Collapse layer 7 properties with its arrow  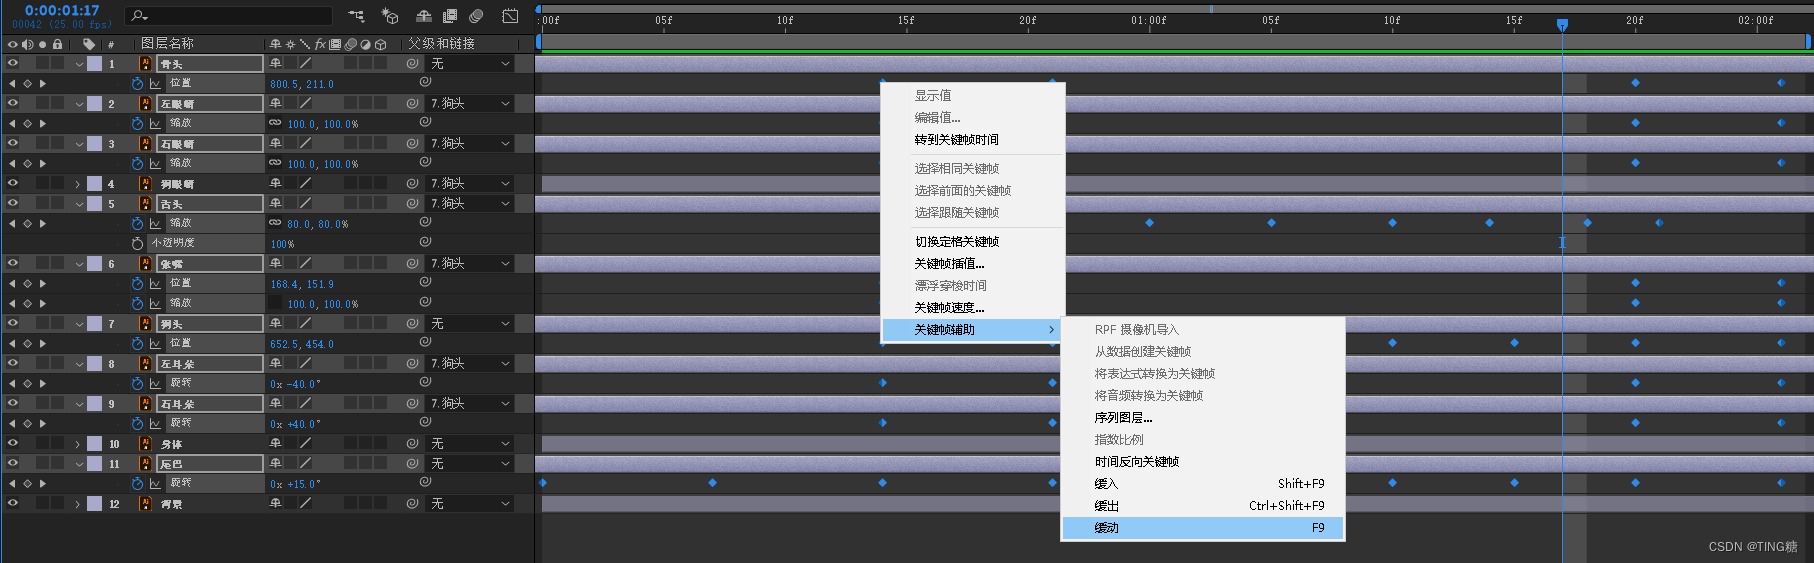(x=79, y=324)
